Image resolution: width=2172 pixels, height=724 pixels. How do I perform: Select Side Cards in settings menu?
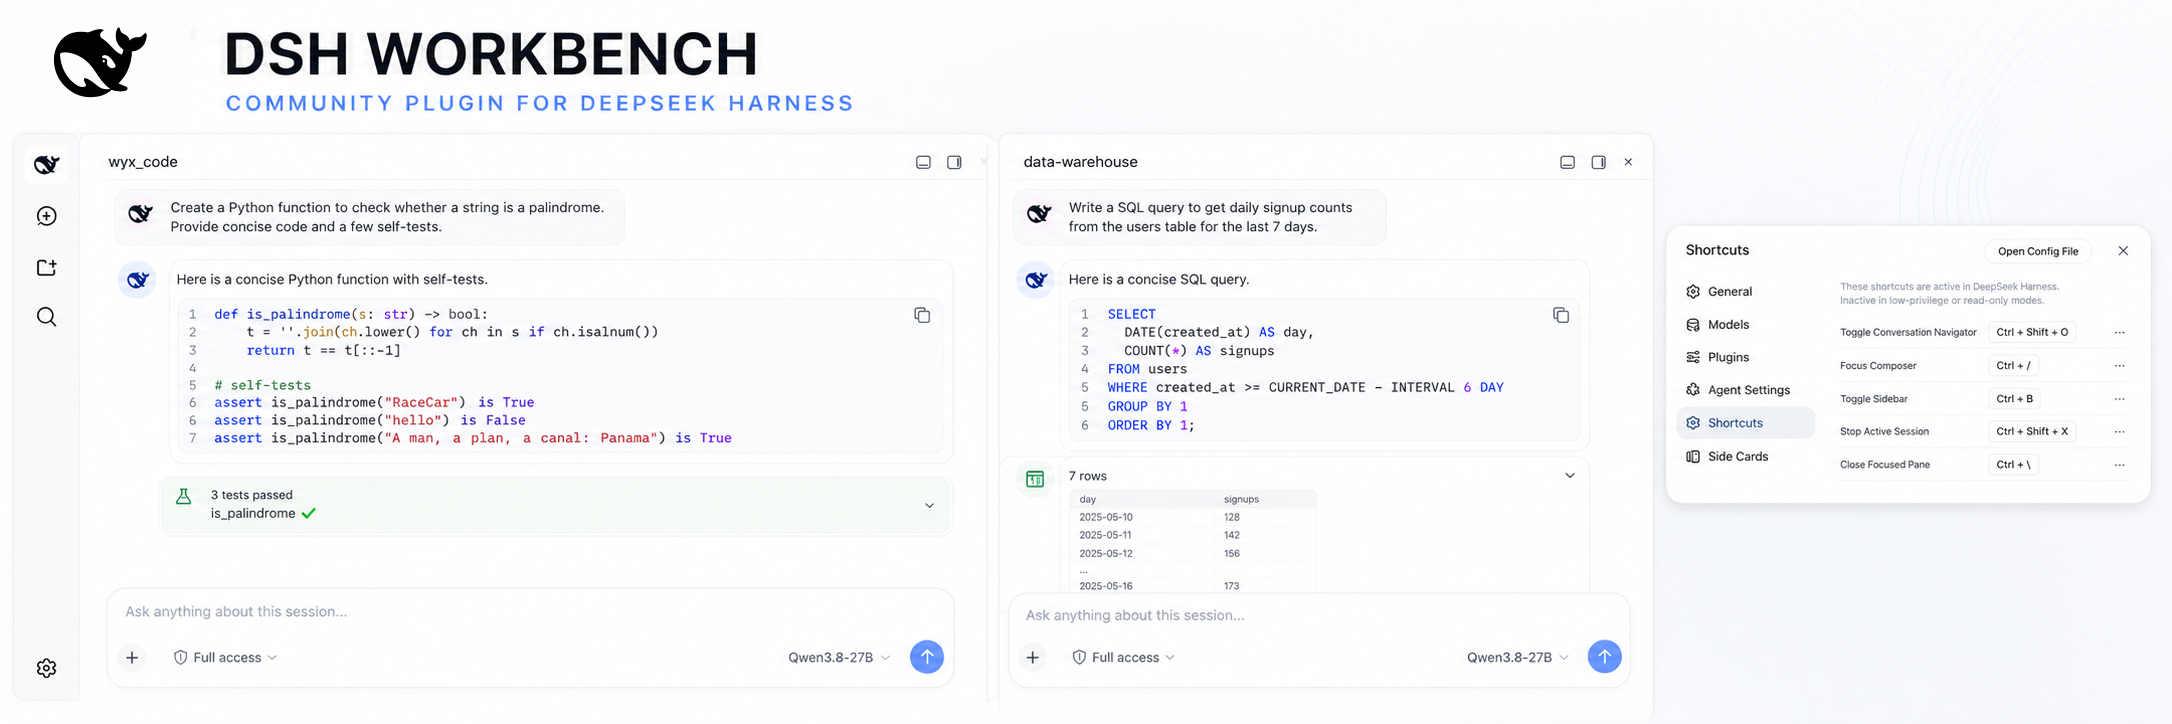tap(1745, 457)
